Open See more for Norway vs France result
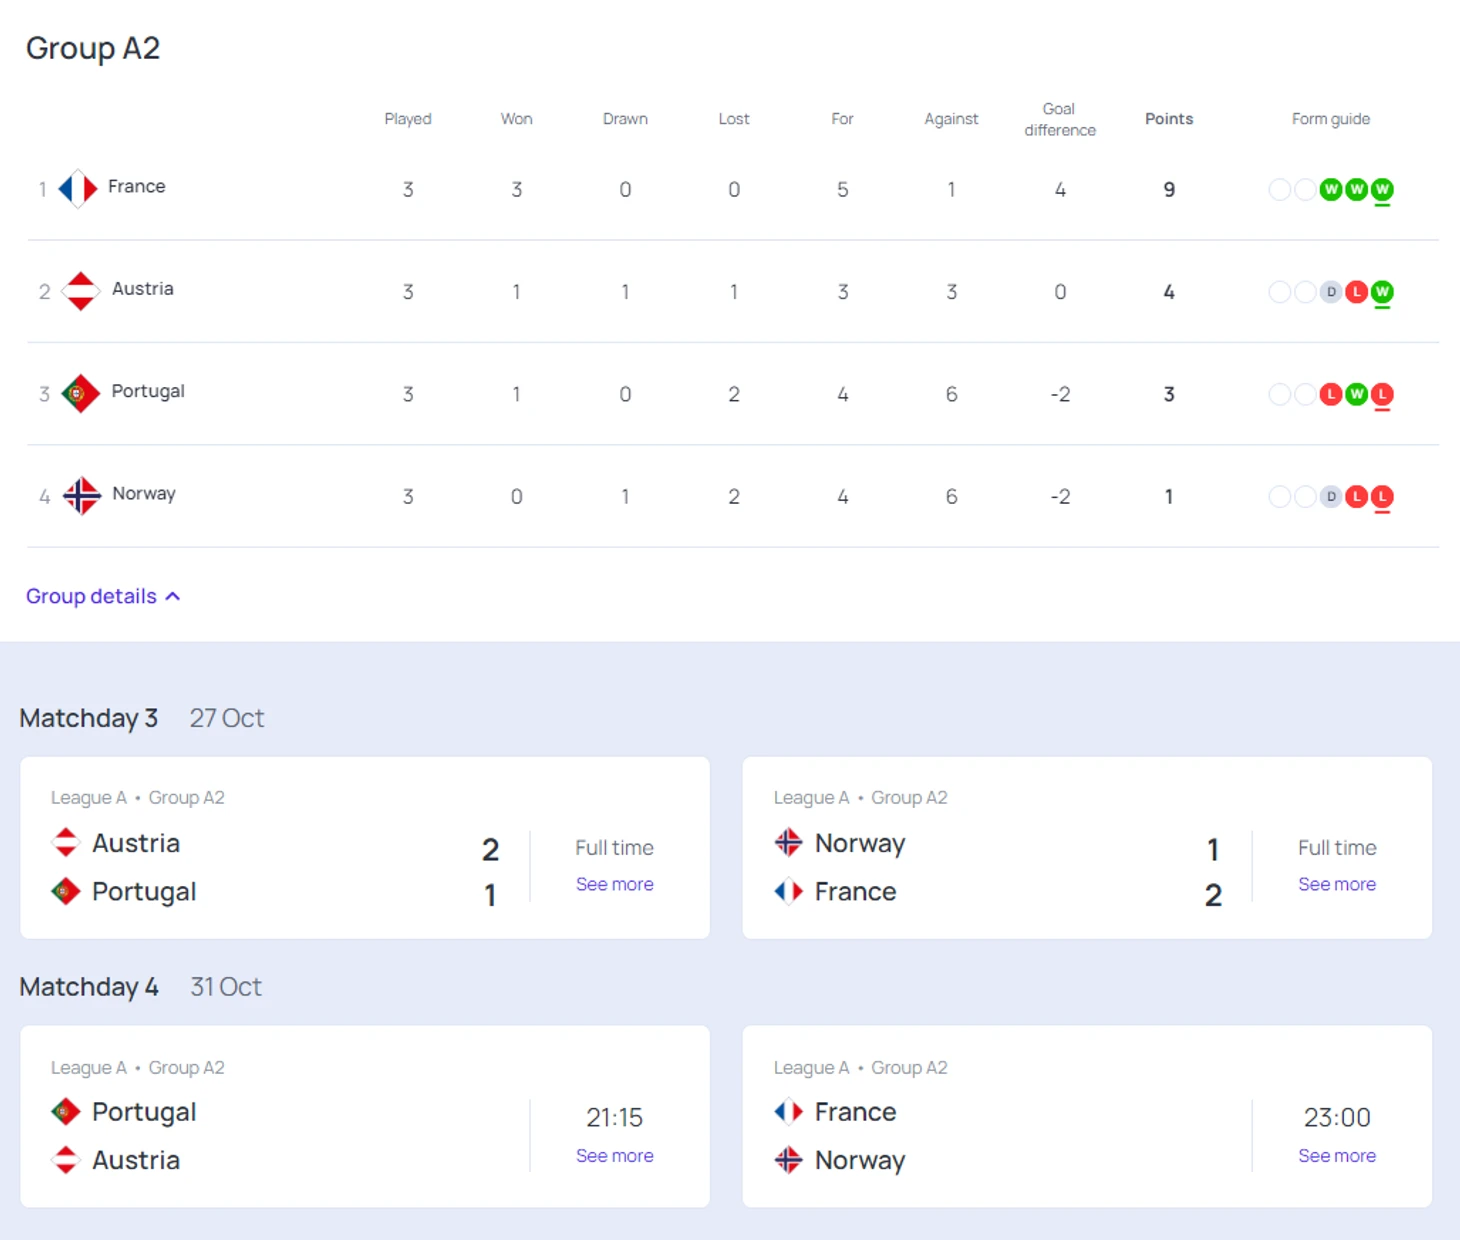The width and height of the screenshot is (1460, 1240). click(x=1336, y=884)
